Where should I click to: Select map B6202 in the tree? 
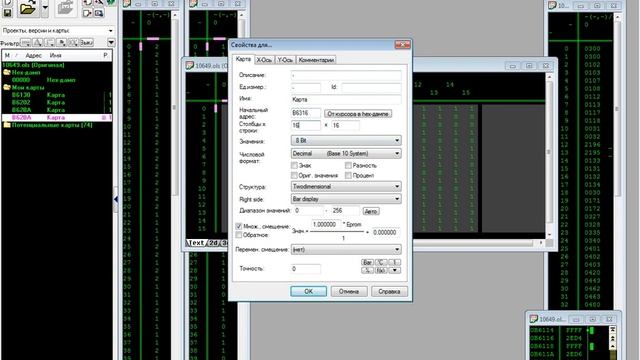[57, 102]
